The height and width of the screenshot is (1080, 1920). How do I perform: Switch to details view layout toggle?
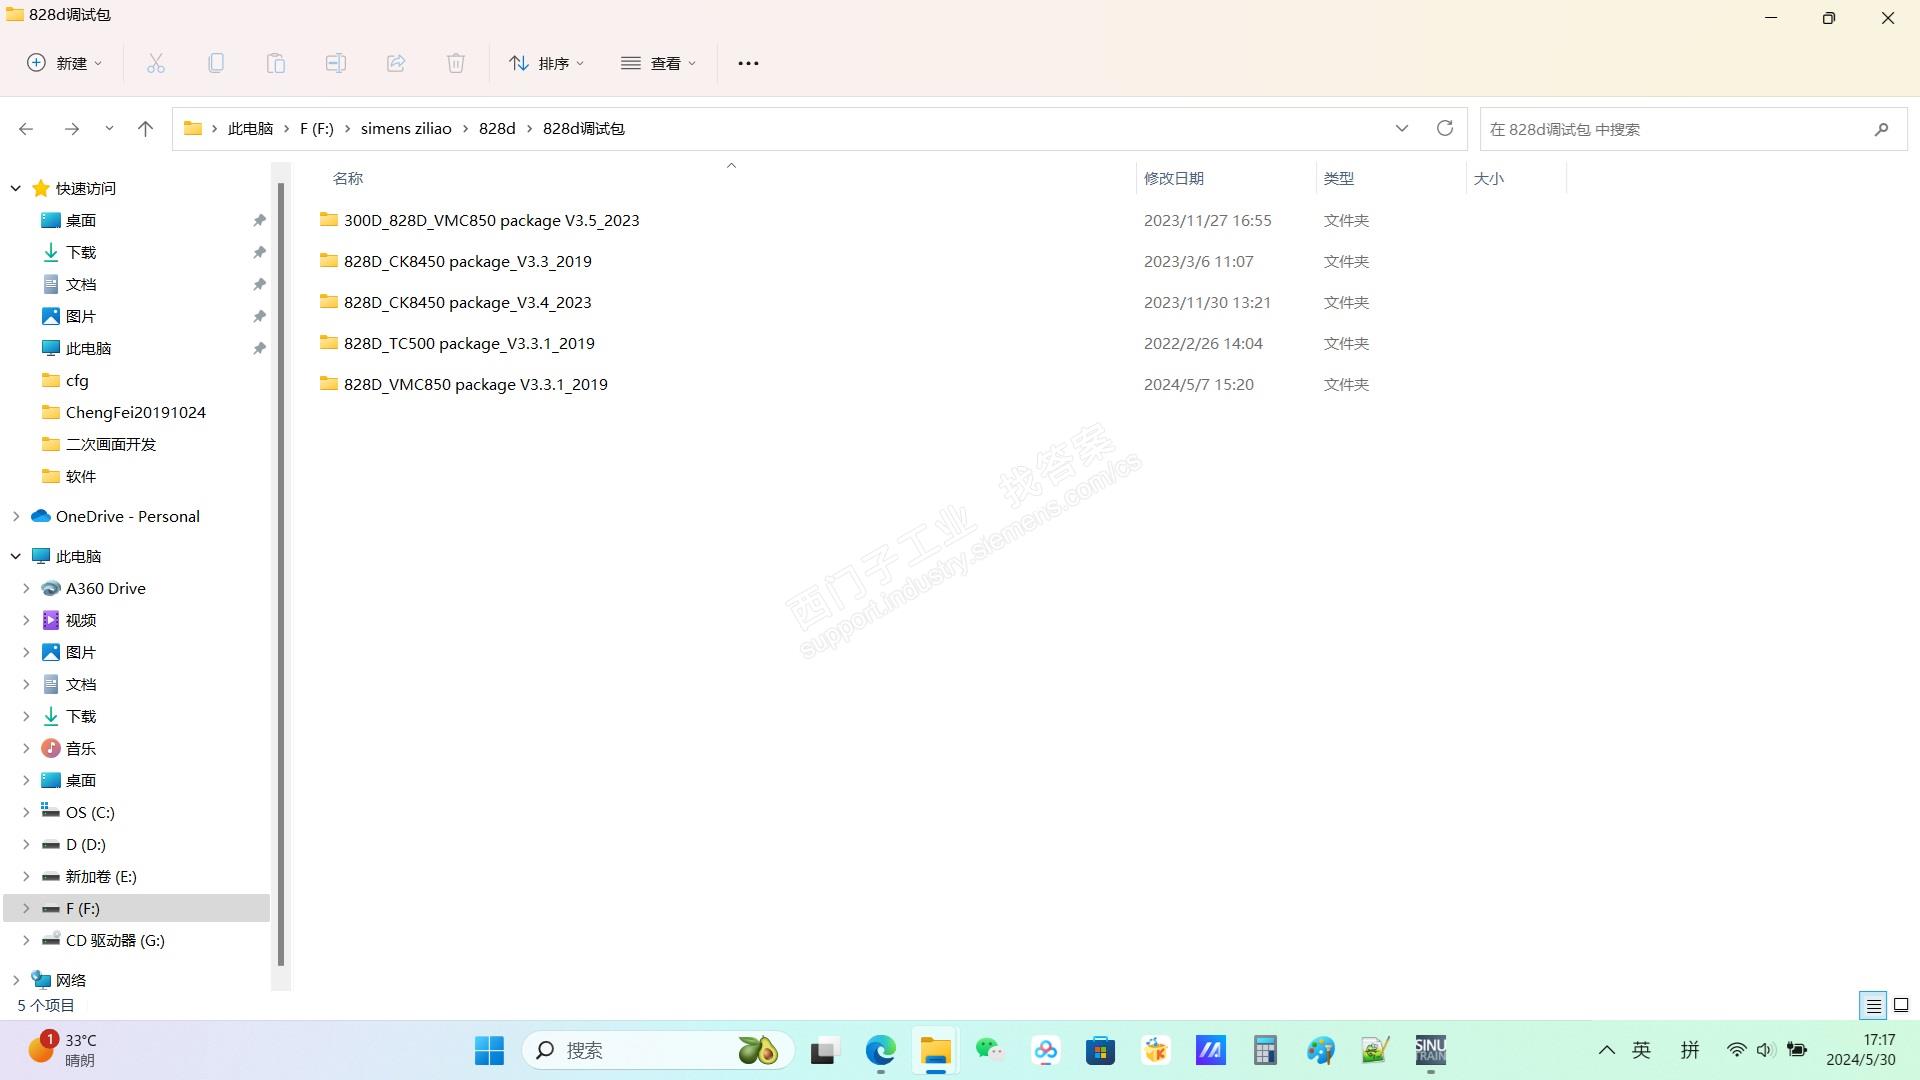pyautogui.click(x=1873, y=1005)
